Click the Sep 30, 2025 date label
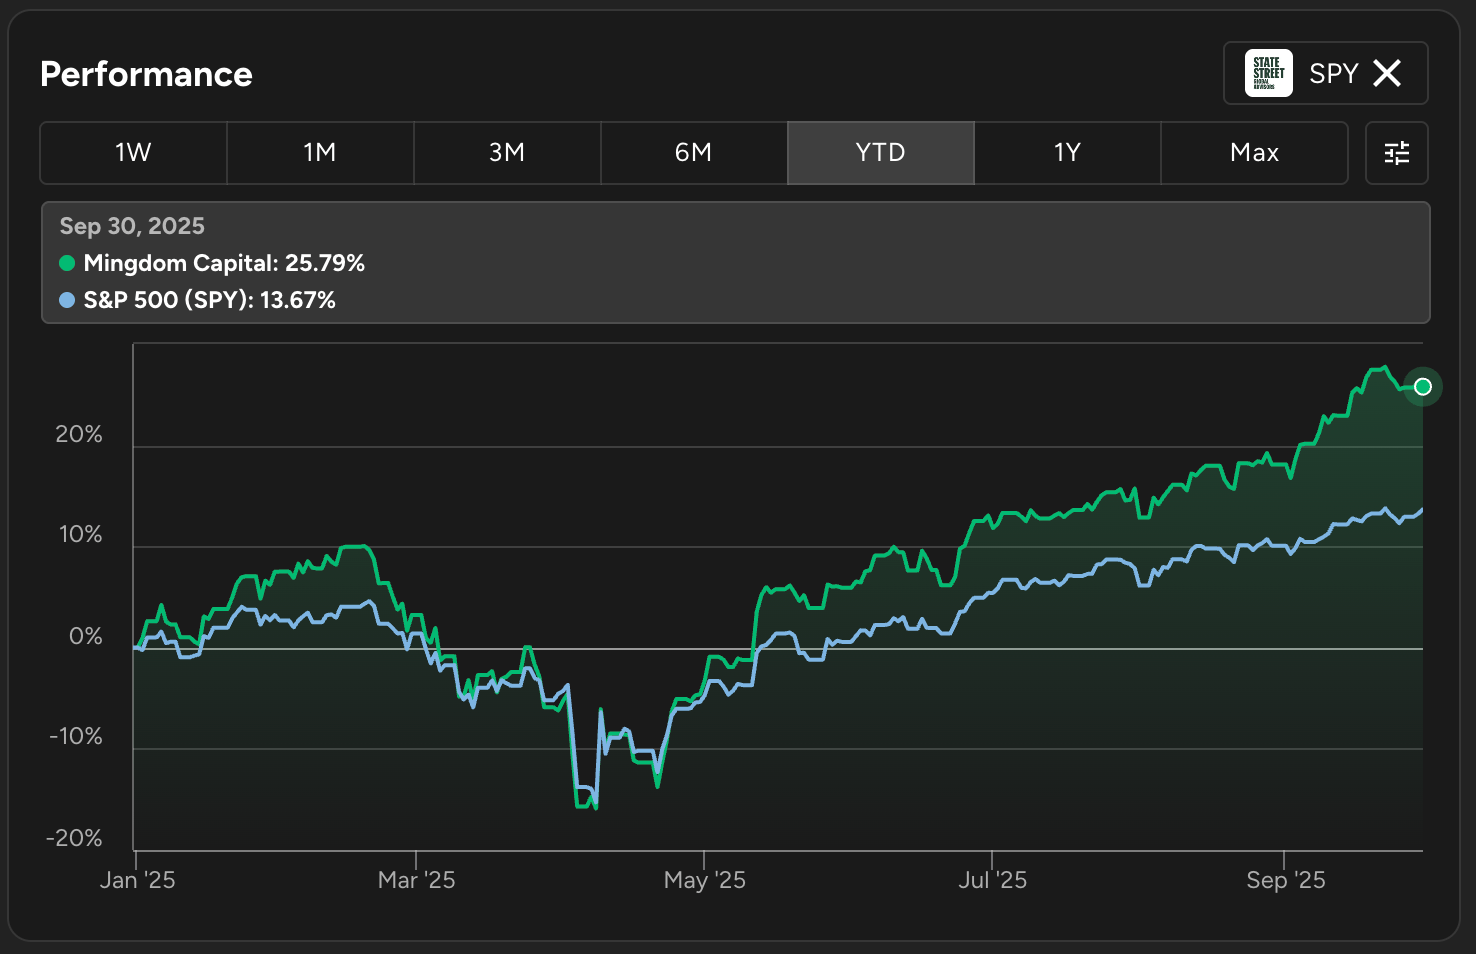Viewport: 1476px width, 954px height. coord(132,226)
